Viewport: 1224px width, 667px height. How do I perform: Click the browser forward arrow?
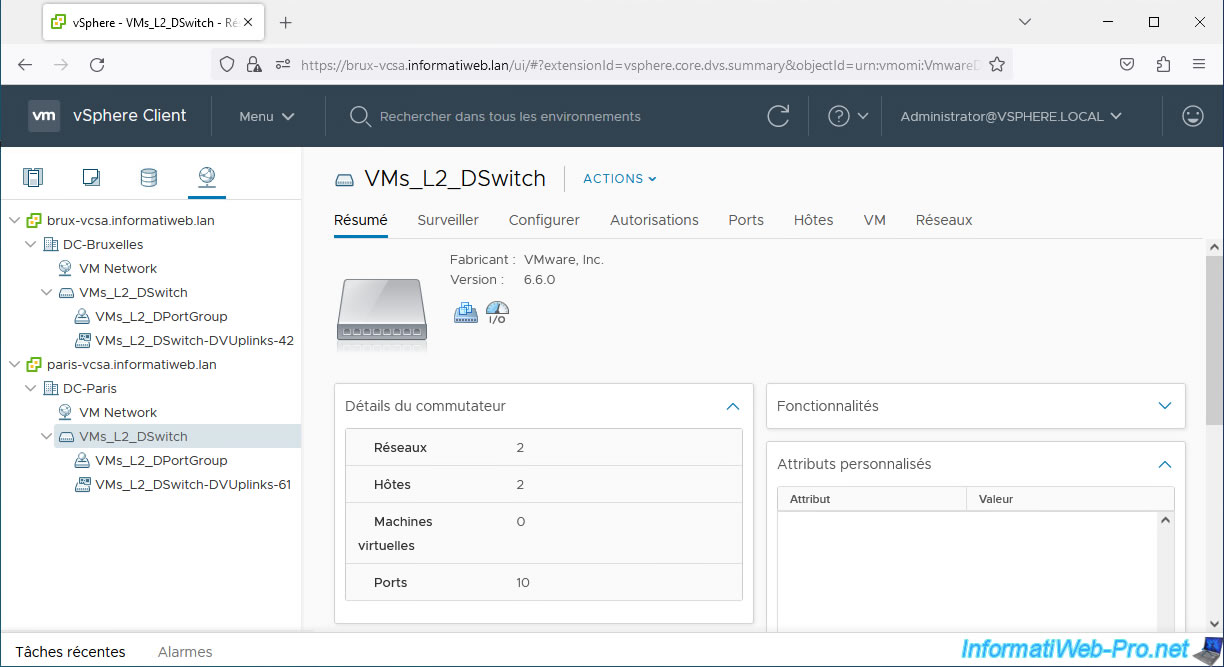tap(61, 64)
